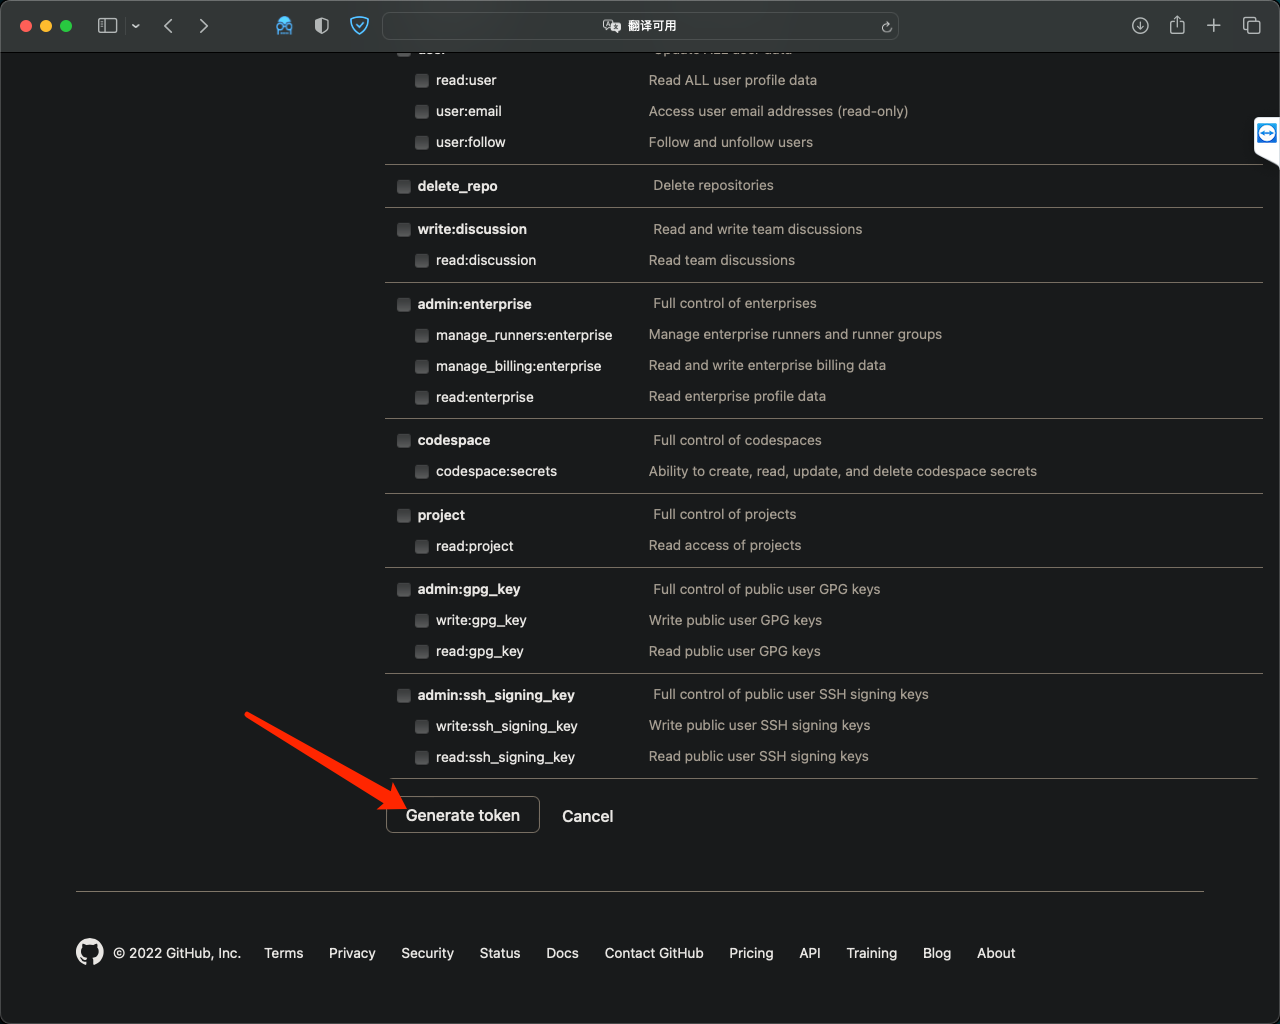
Task: Open a new tab with the plus icon
Action: click(x=1213, y=25)
